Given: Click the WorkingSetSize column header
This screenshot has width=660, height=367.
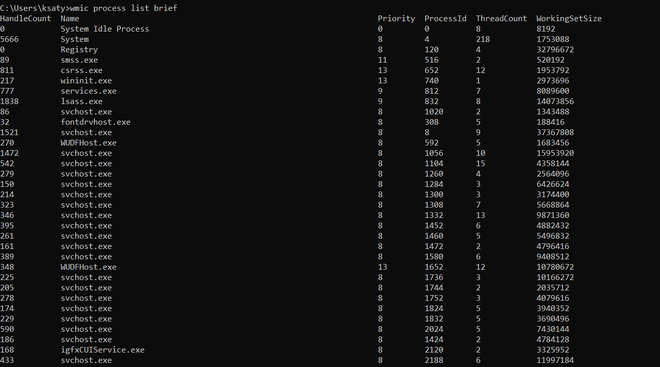Looking at the screenshot, I should (x=569, y=19).
